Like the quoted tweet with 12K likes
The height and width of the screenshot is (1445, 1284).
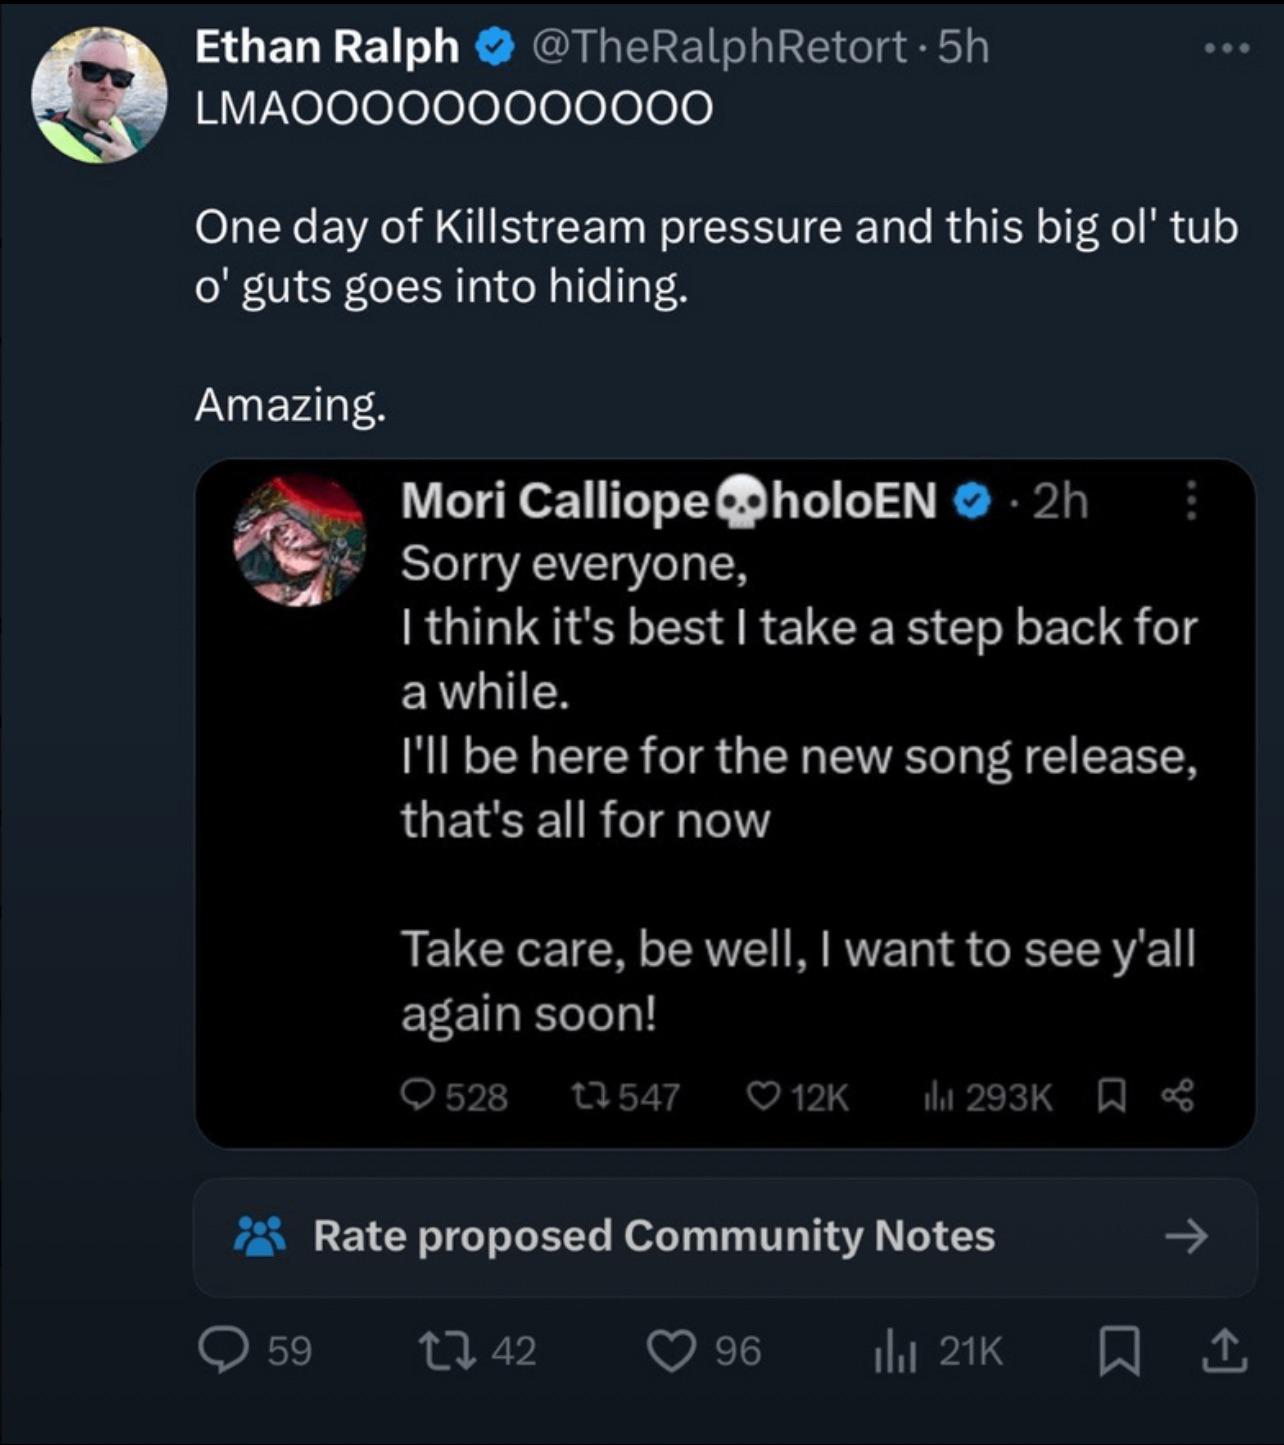pos(764,1097)
